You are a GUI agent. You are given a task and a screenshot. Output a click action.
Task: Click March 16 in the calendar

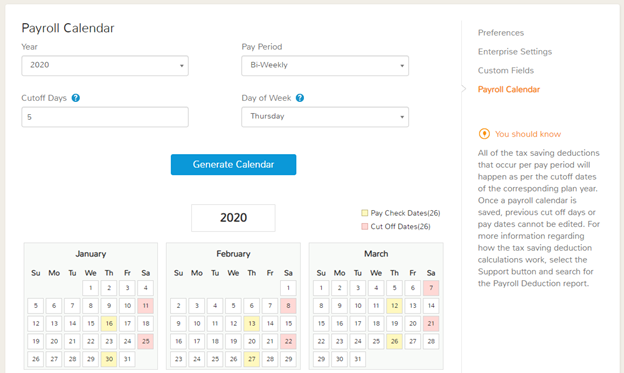pos(339,324)
